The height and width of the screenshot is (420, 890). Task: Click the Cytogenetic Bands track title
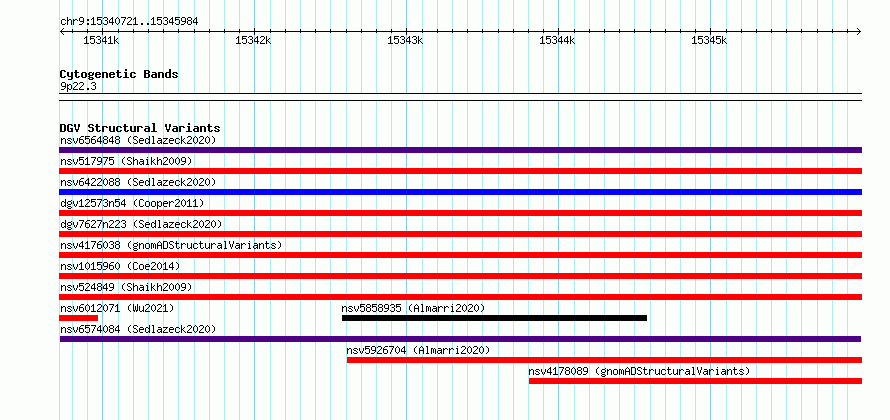119,74
